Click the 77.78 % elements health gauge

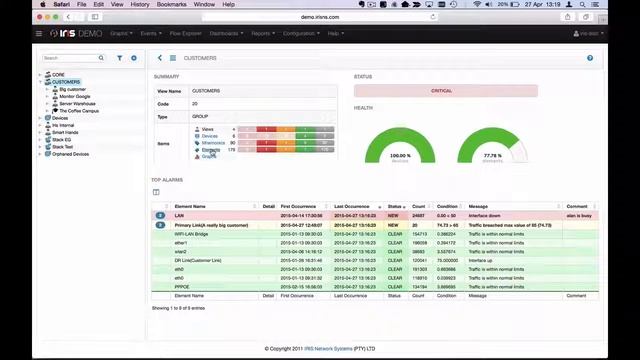point(492,146)
